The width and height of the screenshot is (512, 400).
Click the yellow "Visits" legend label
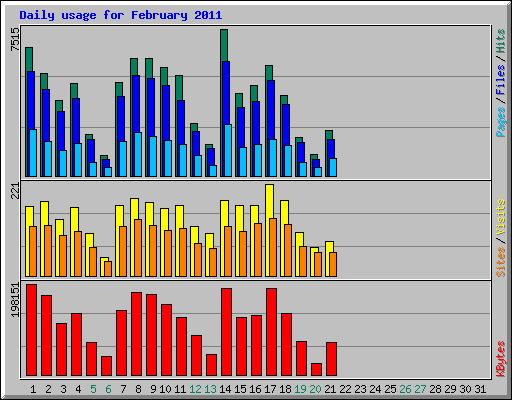point(500,217)
